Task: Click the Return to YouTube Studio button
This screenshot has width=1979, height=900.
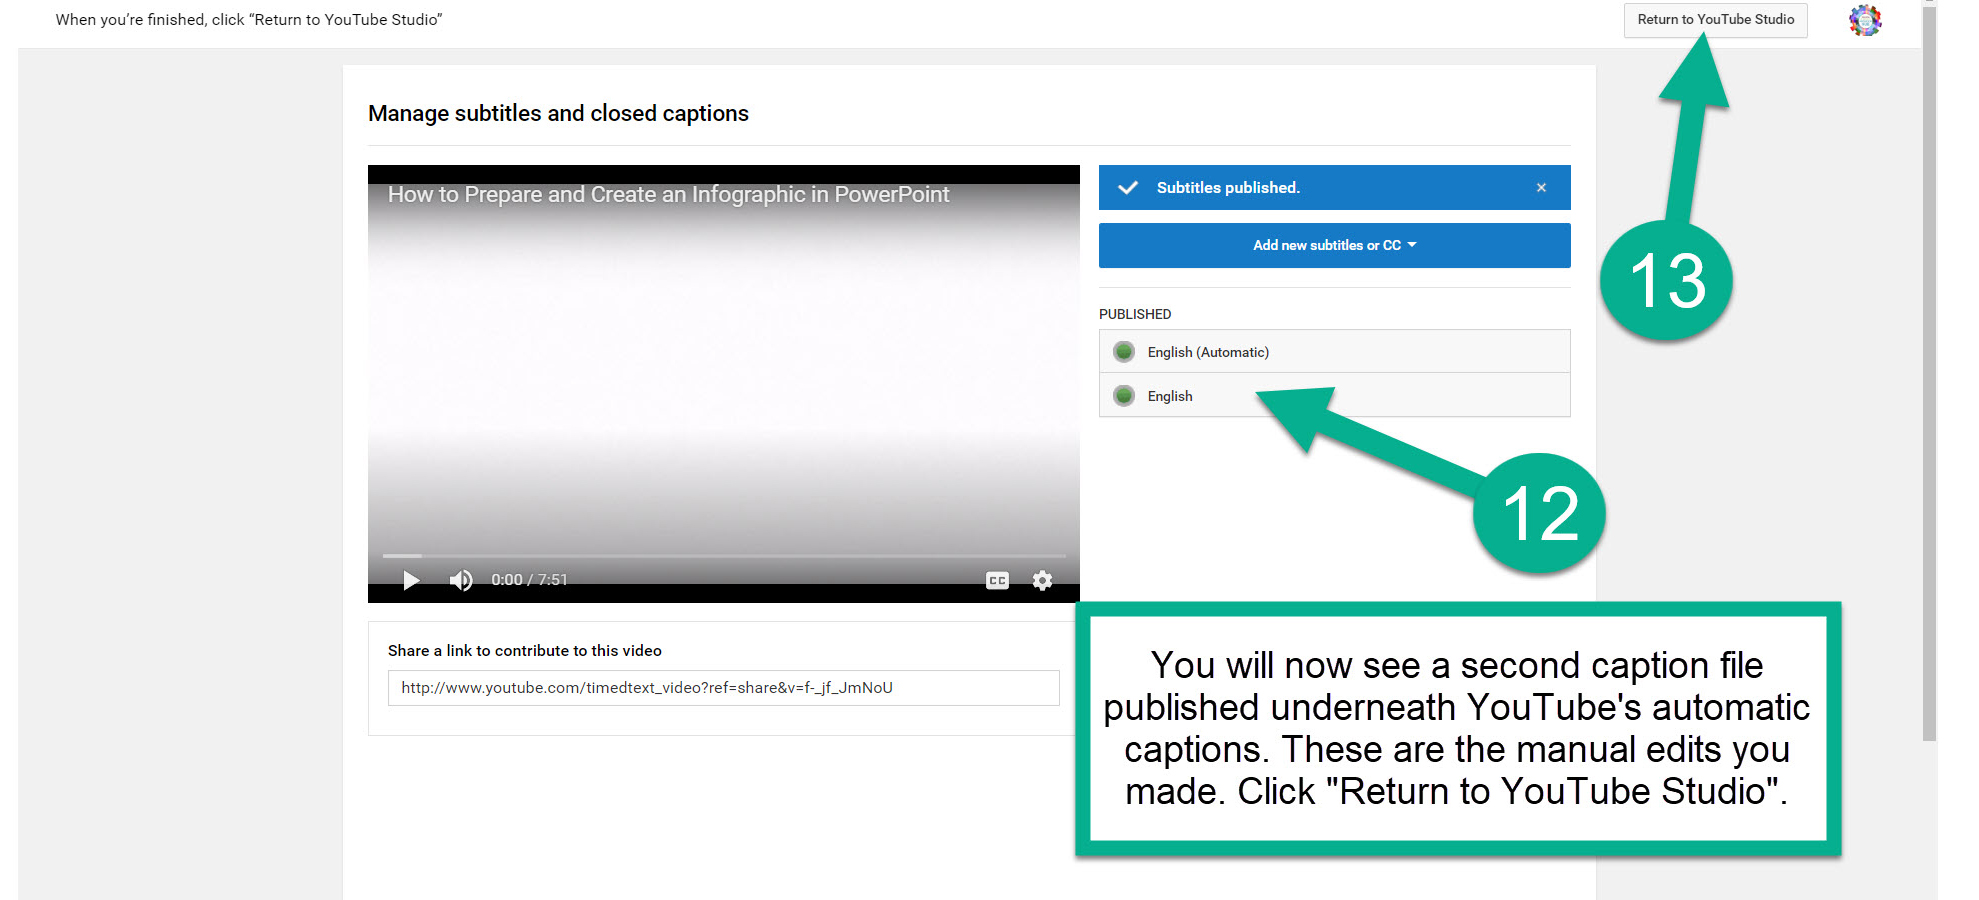Action: 1715,20
